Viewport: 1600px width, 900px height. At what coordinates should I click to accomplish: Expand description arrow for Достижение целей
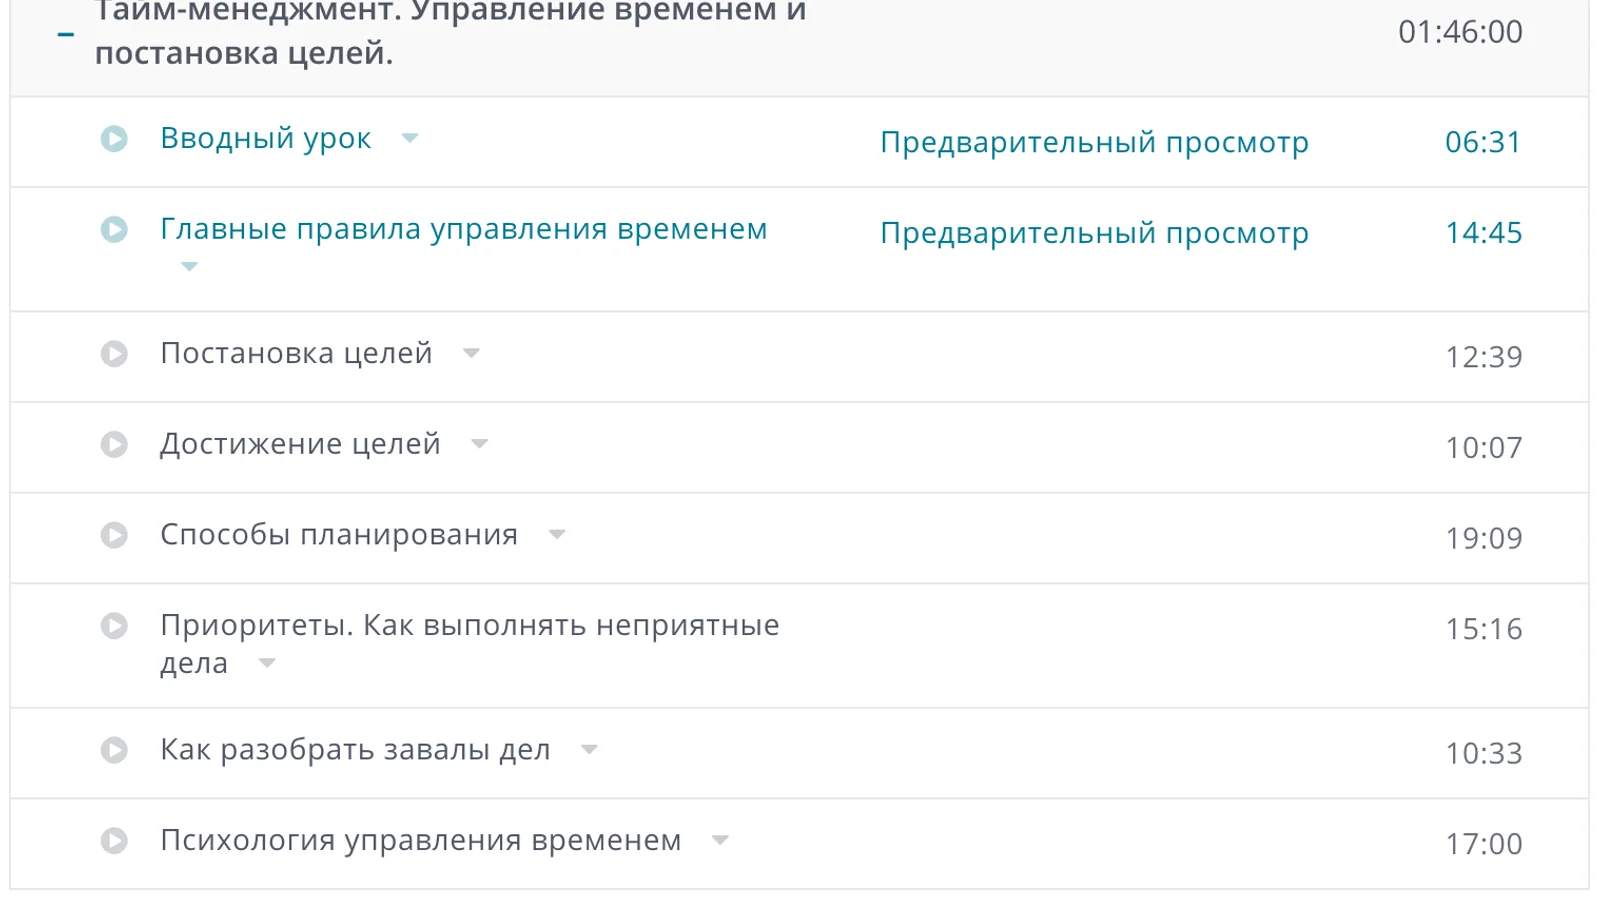479,444
